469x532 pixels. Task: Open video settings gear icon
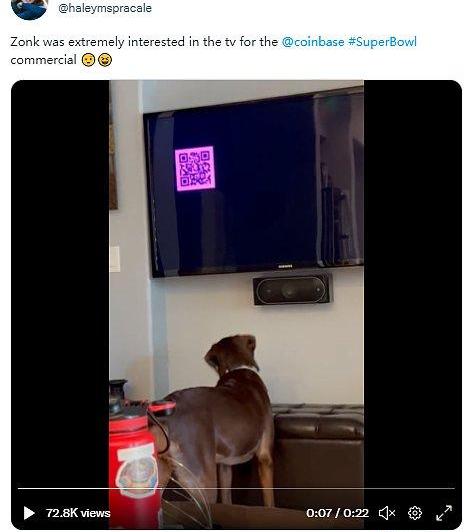(x=415, y=513)
